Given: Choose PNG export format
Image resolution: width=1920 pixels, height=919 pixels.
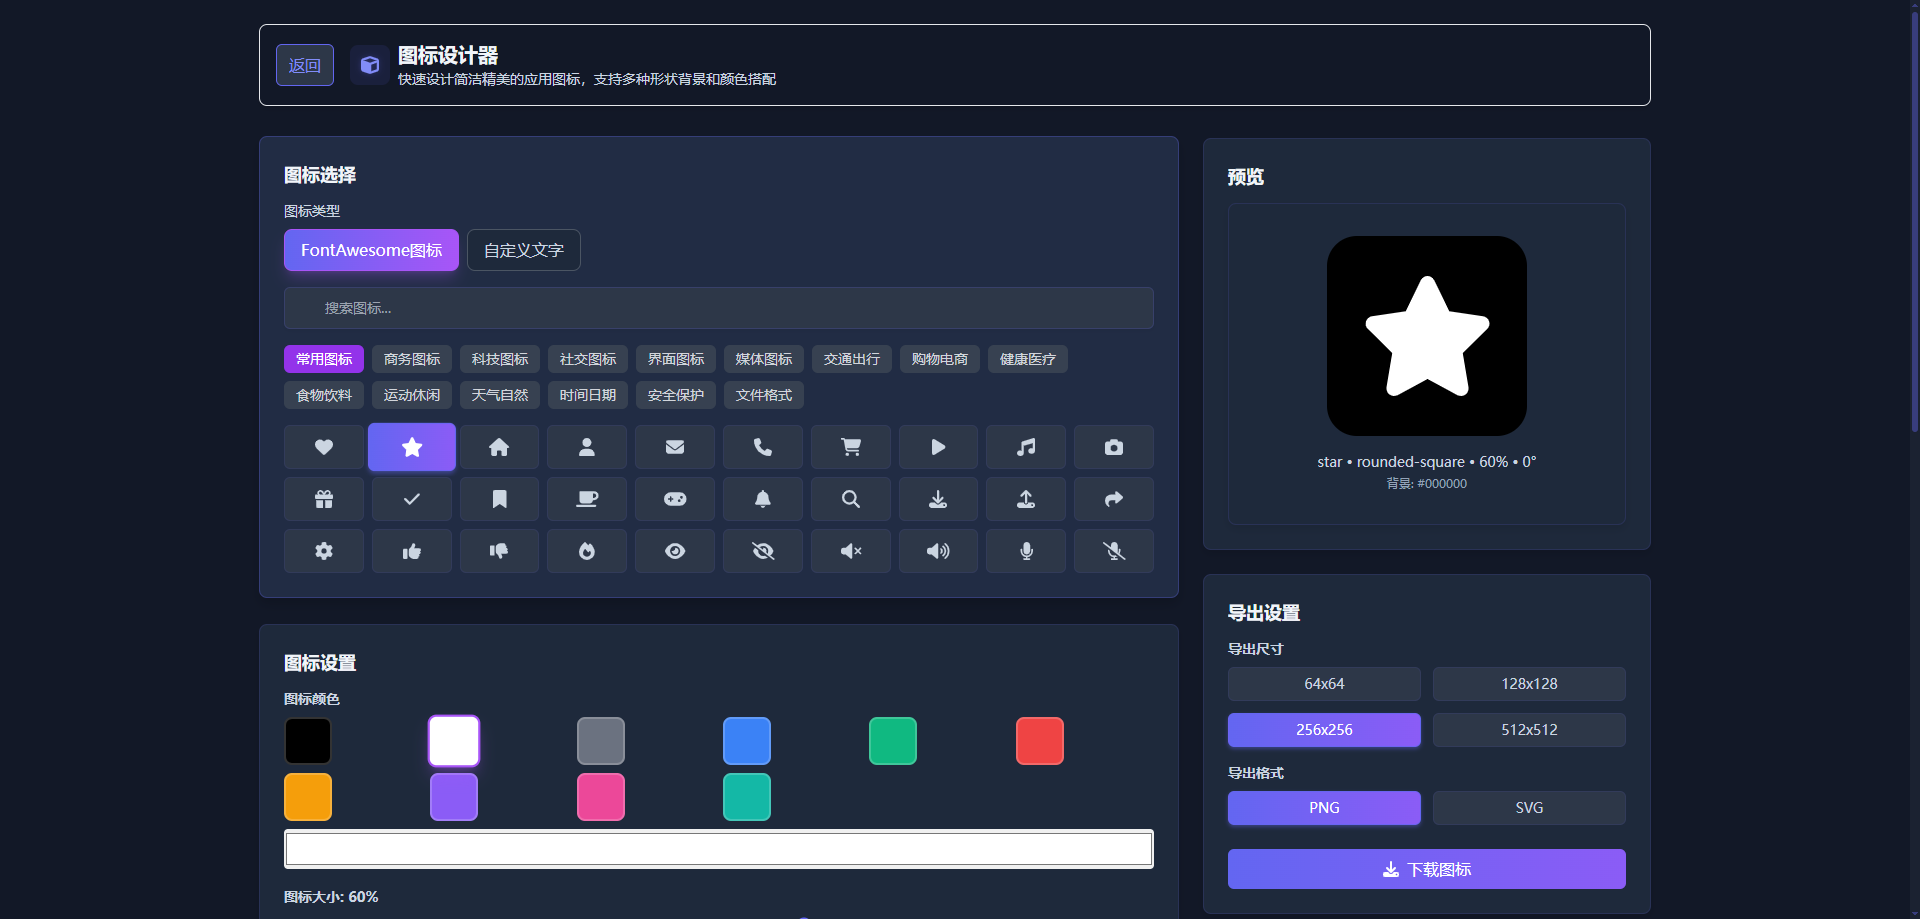Looking at the screenshot, I should (x=1324, y=808).
